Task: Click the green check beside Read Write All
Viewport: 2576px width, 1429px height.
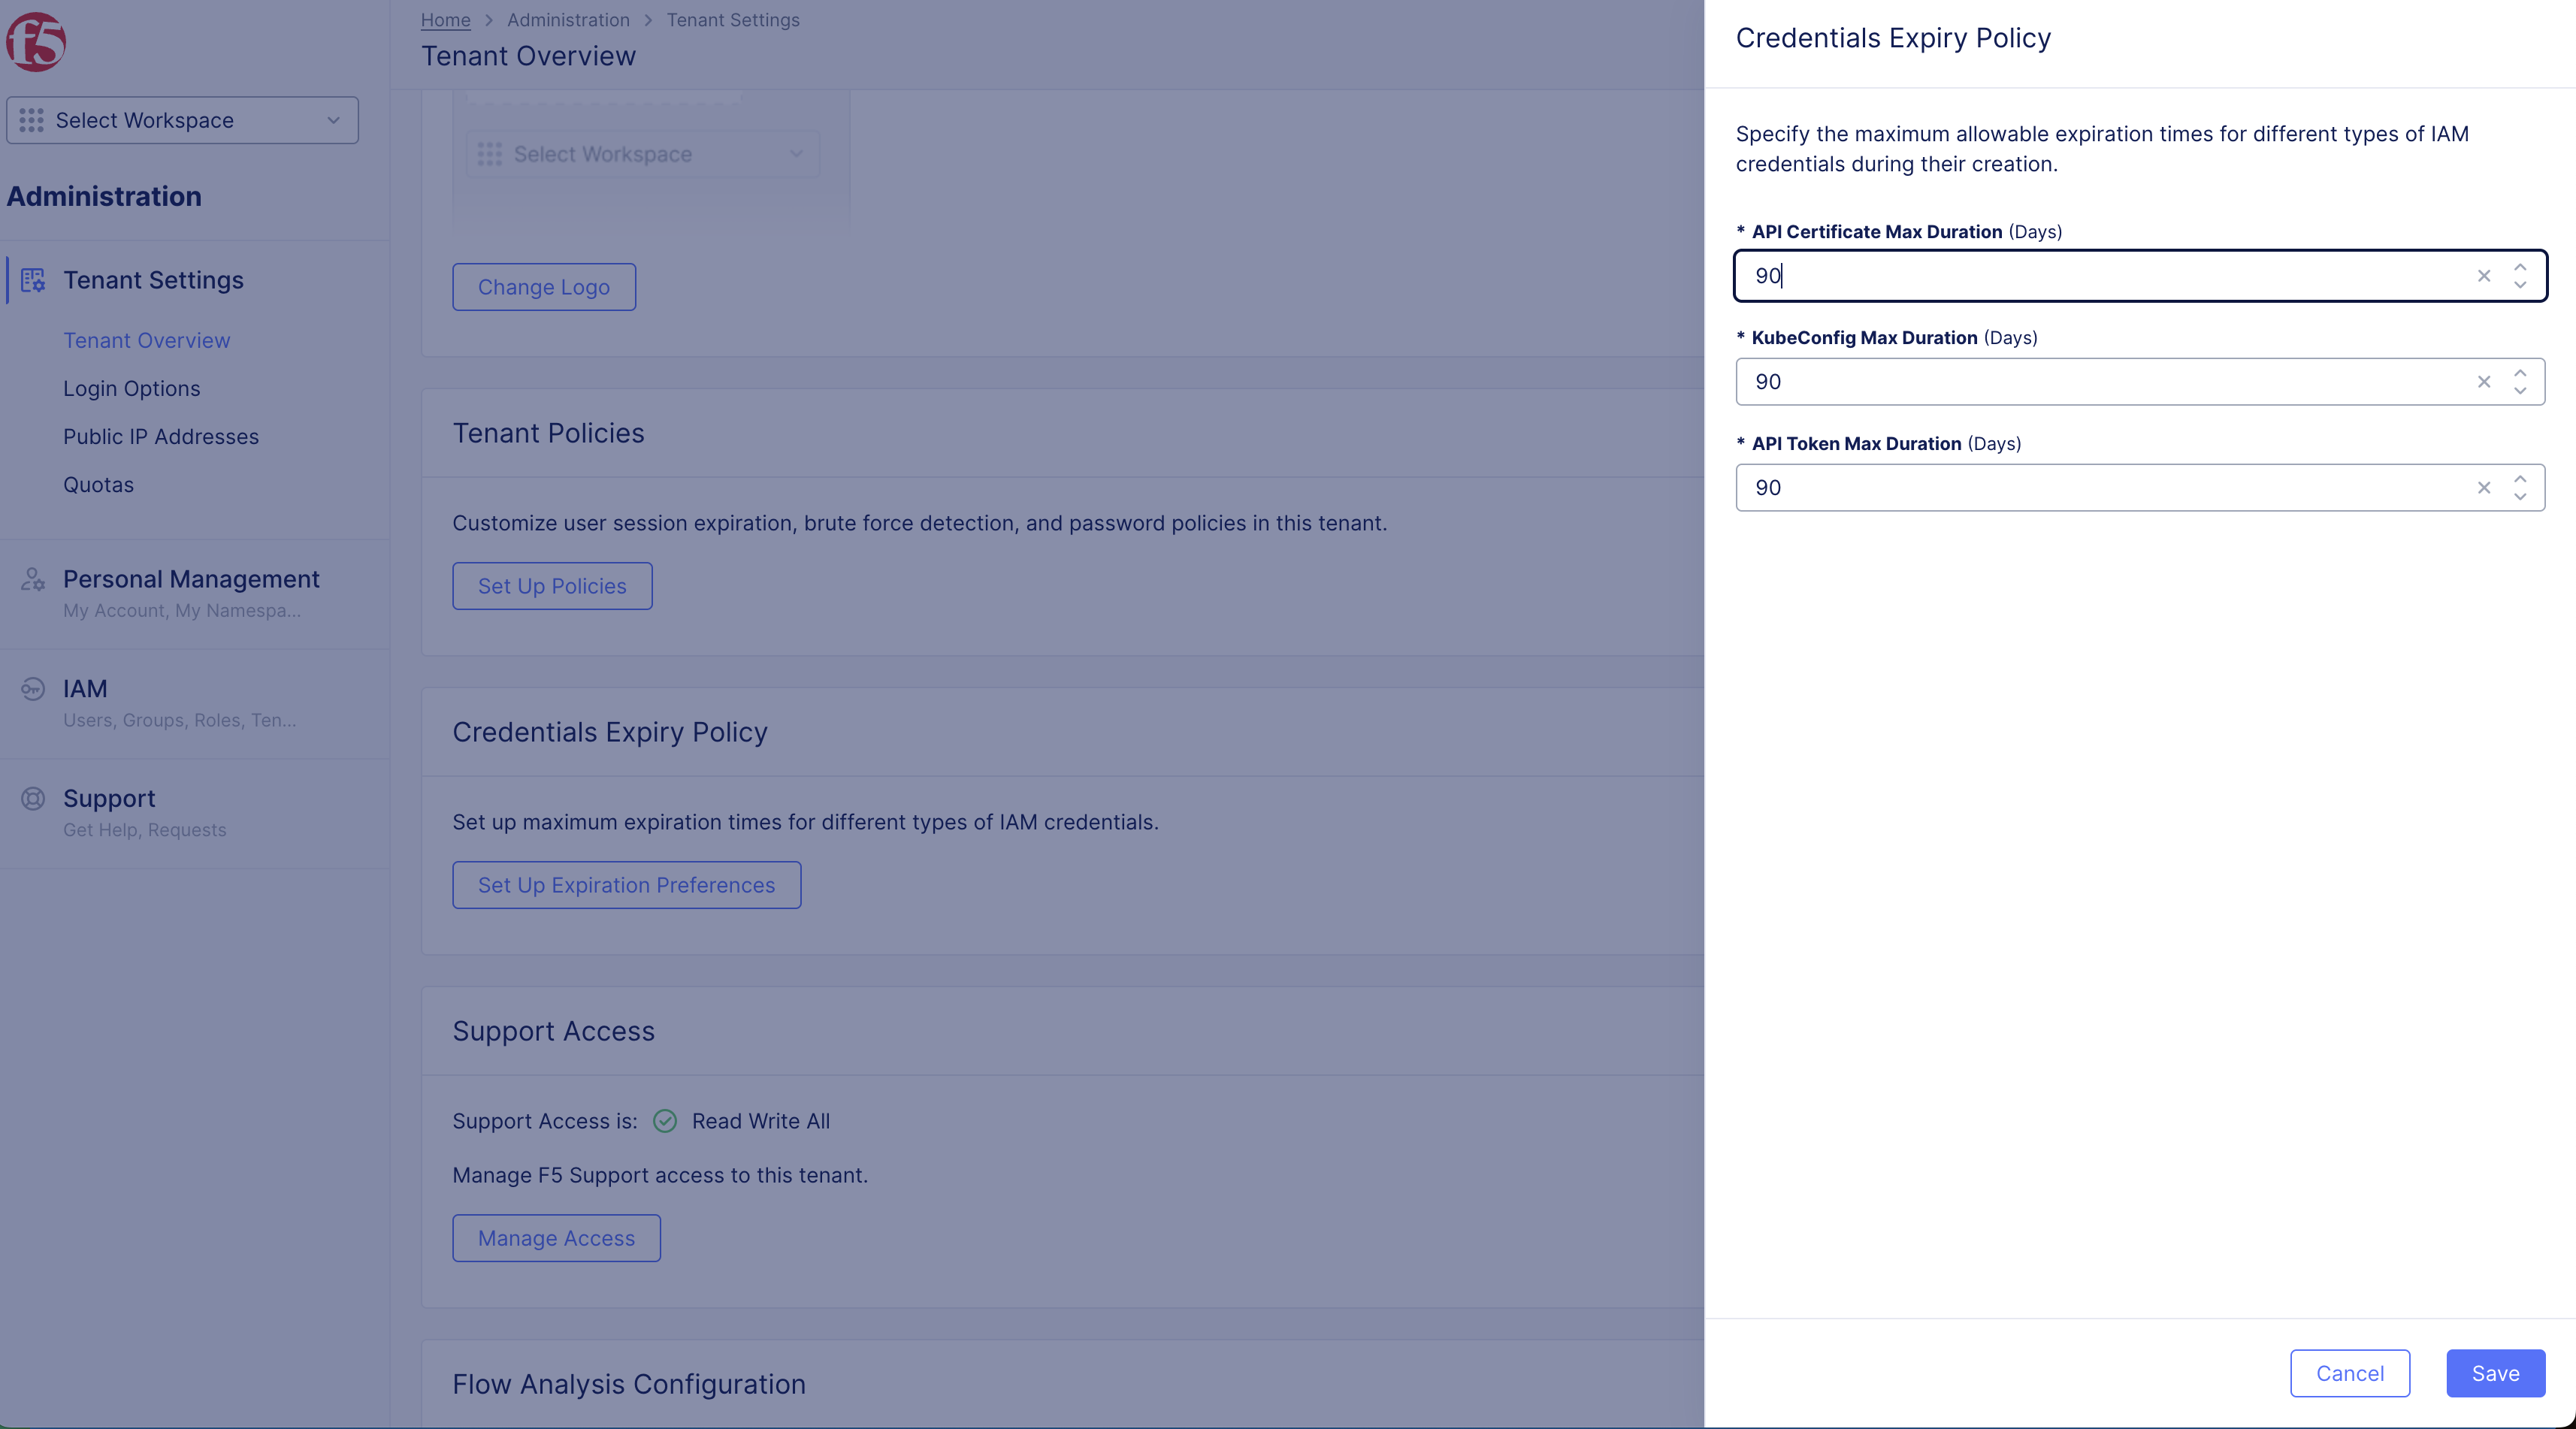Action: pos(665,1121)
